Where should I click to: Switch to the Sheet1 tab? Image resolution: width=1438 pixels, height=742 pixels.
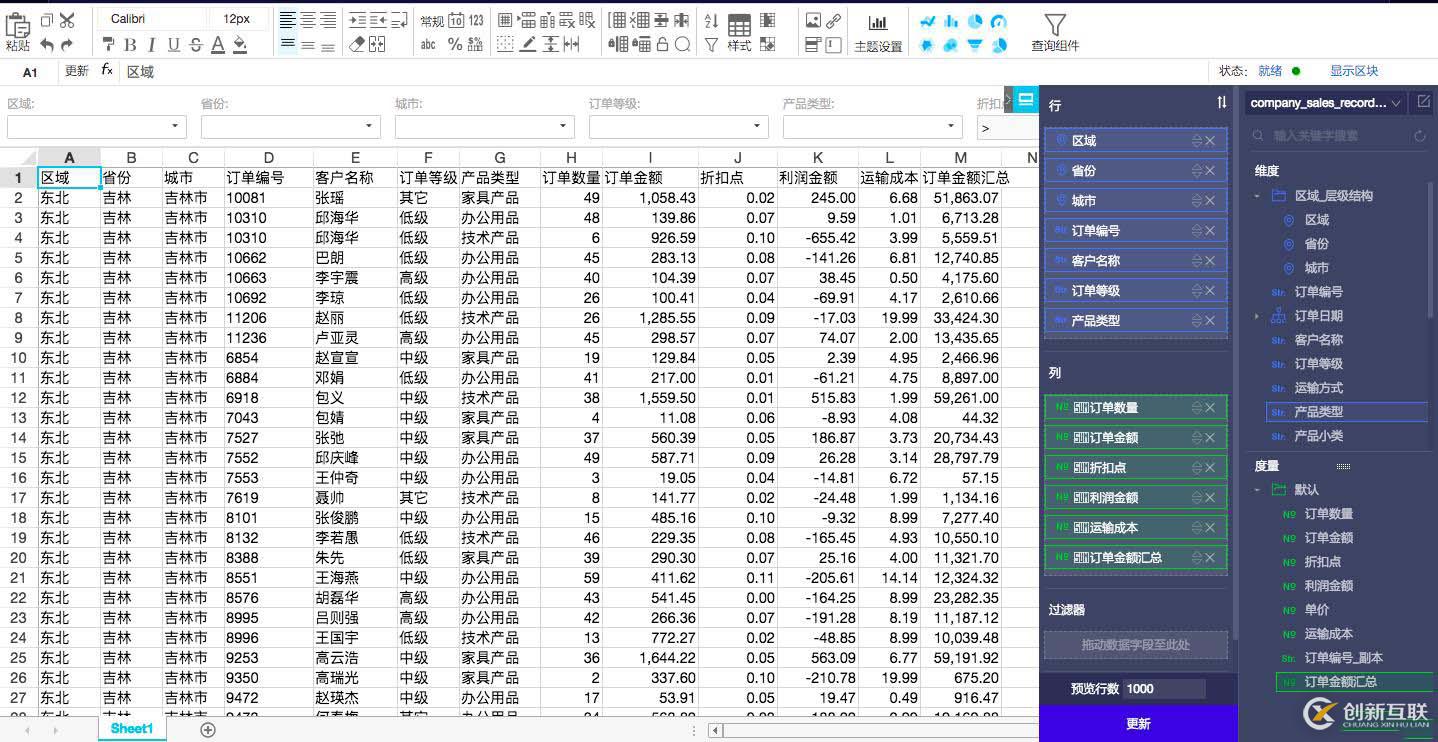point(132,729)
